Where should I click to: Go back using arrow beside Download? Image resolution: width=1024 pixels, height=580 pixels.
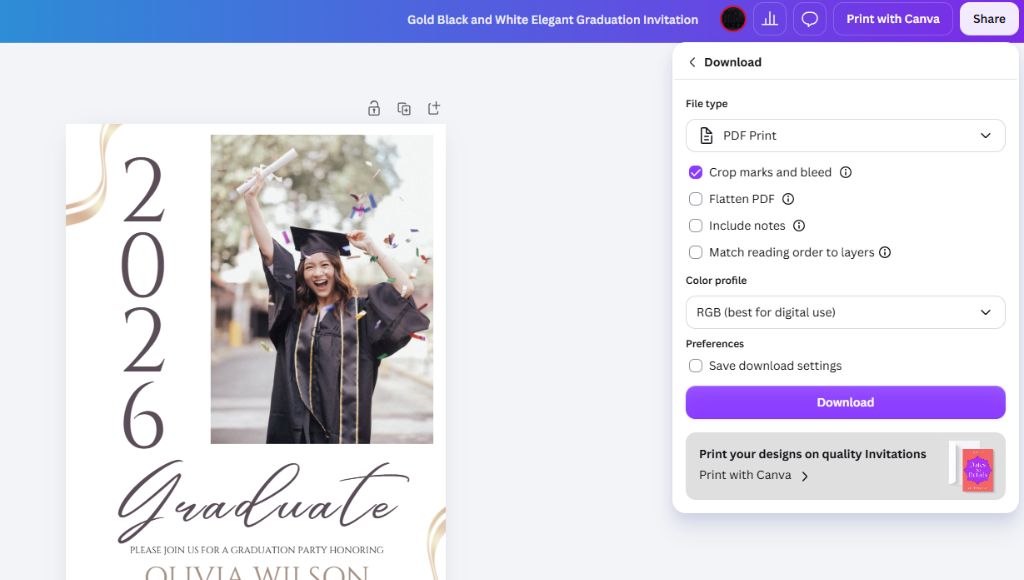point(692,62)
